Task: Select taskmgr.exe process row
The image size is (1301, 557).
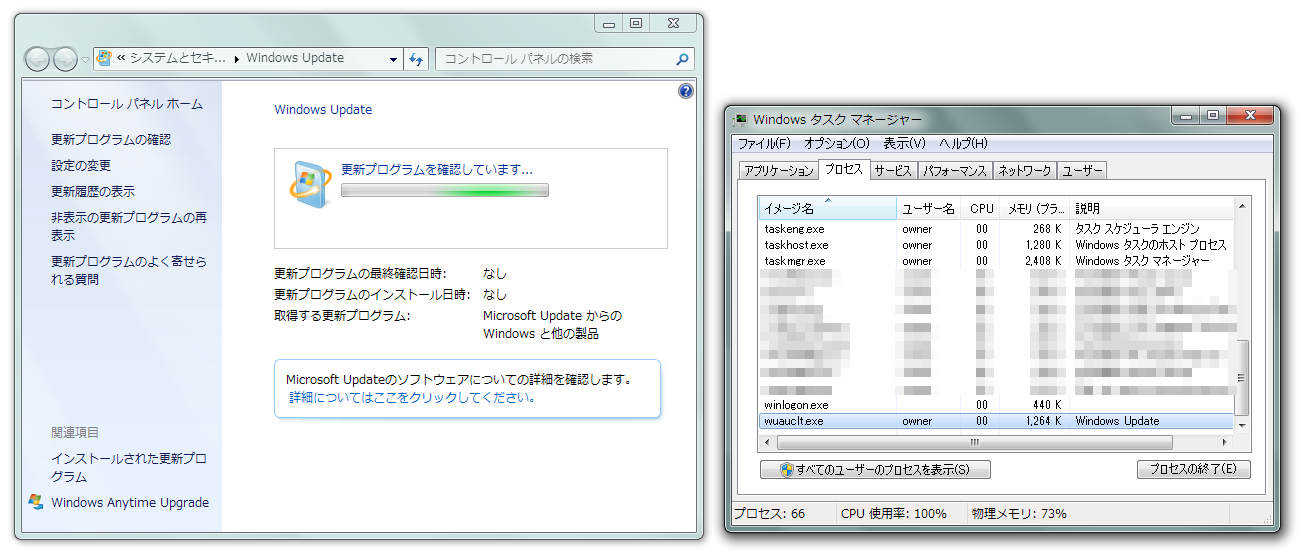Action: (996, 261)
